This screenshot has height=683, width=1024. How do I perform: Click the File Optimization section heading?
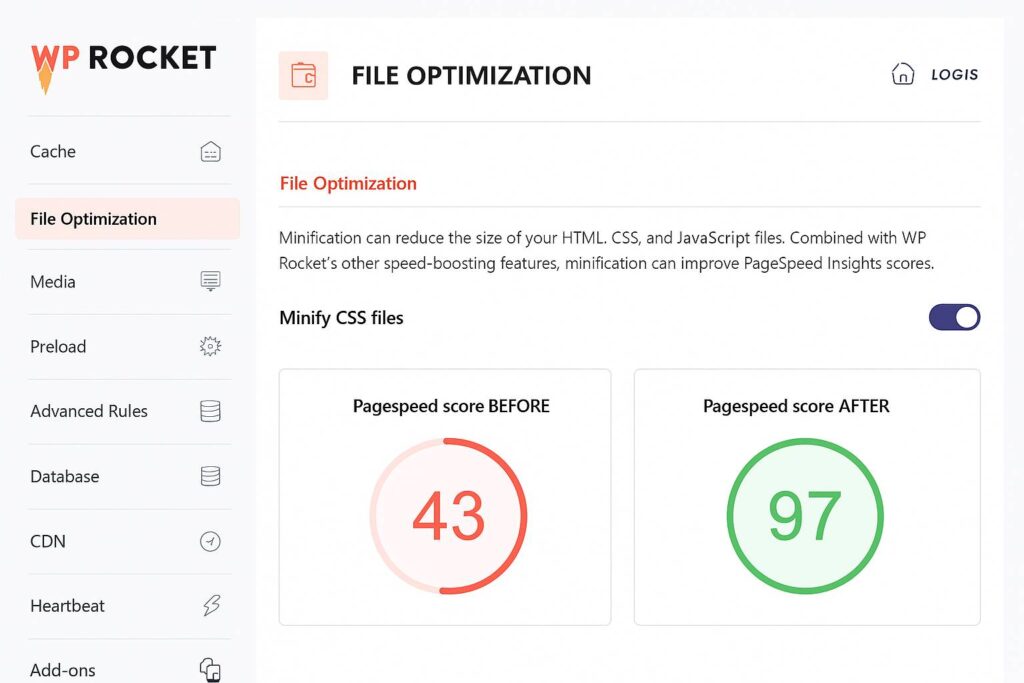(x=348, y=184)
